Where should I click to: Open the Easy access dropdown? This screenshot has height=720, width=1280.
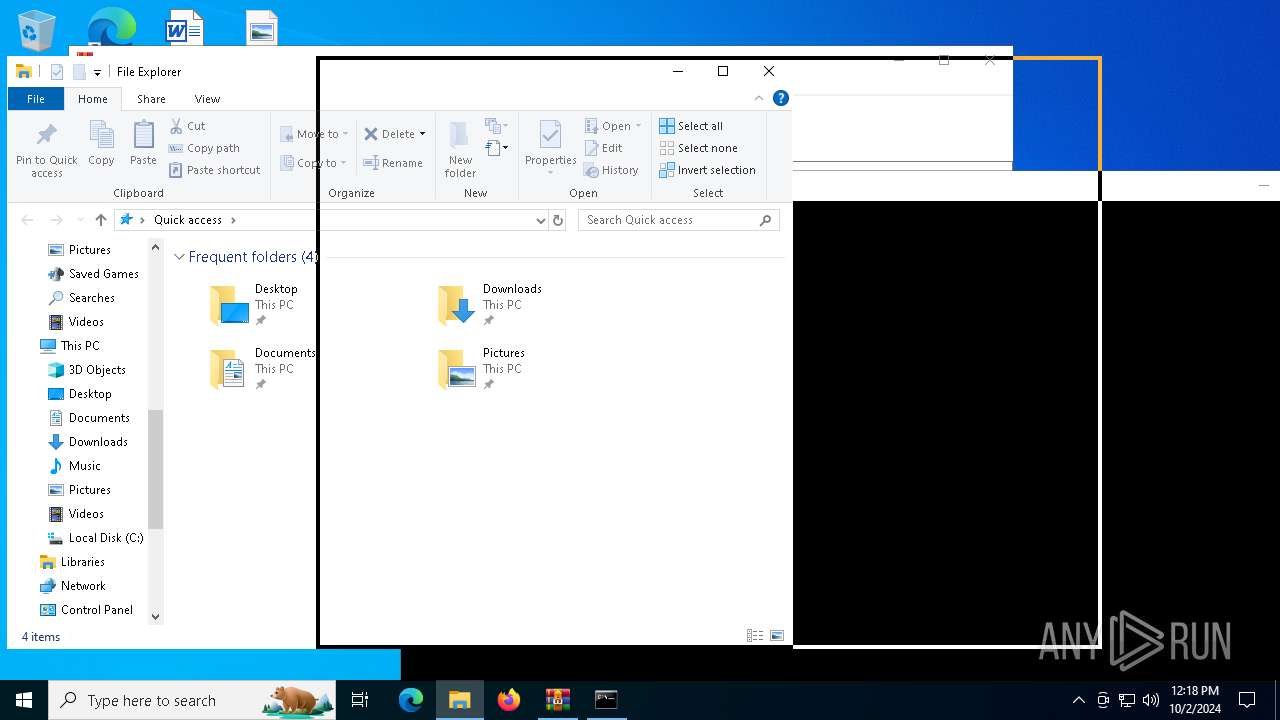tap(497, 148)
